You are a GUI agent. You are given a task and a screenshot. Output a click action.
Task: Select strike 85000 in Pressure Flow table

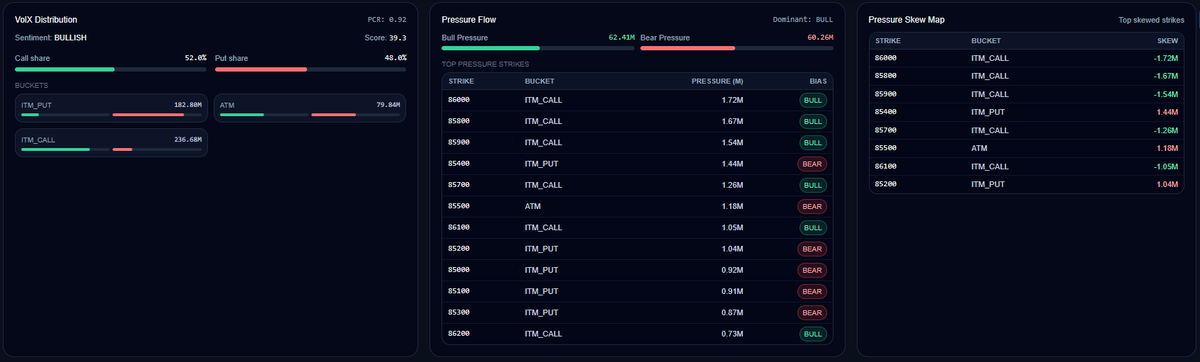pos(460,270)
